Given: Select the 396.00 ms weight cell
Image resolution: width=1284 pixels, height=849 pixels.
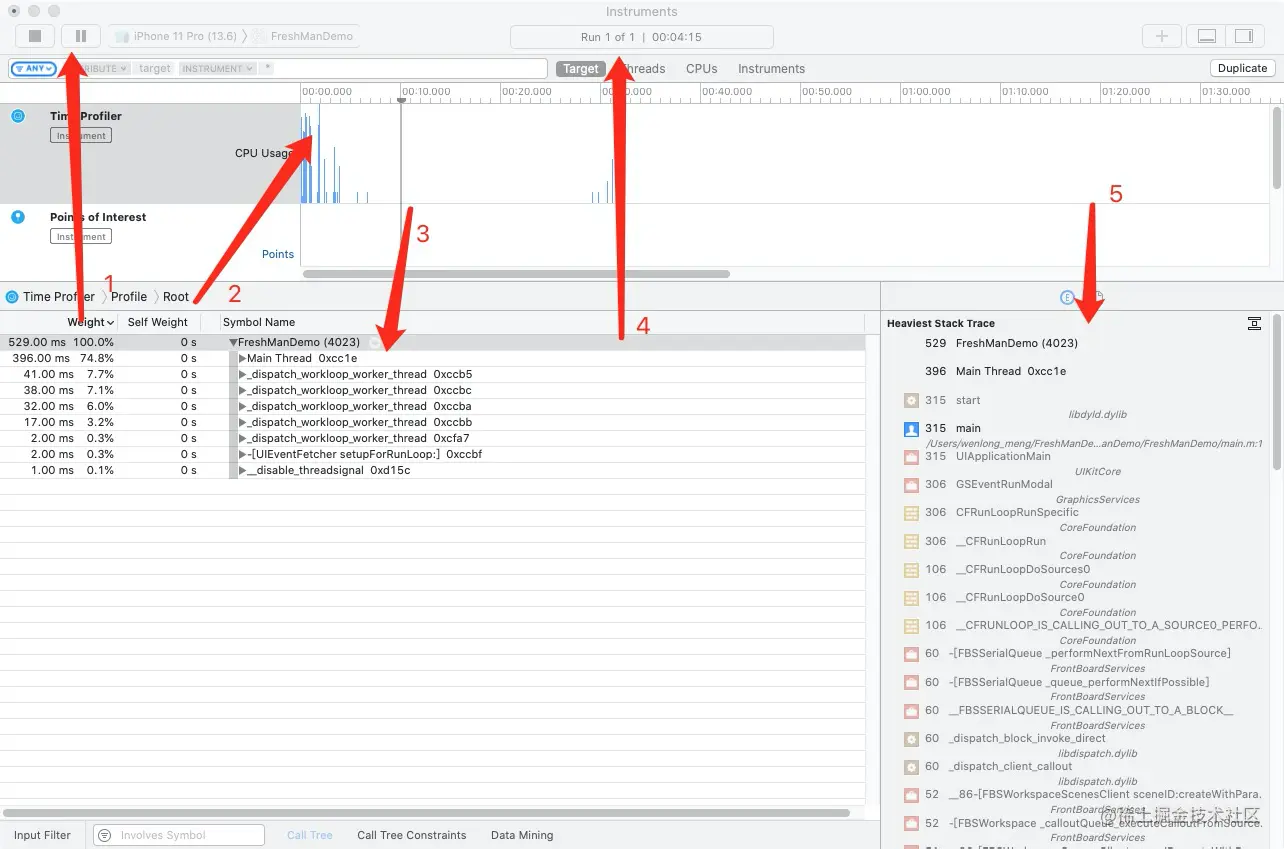Looking at the screenshot, I should click(x=41, y=358).
